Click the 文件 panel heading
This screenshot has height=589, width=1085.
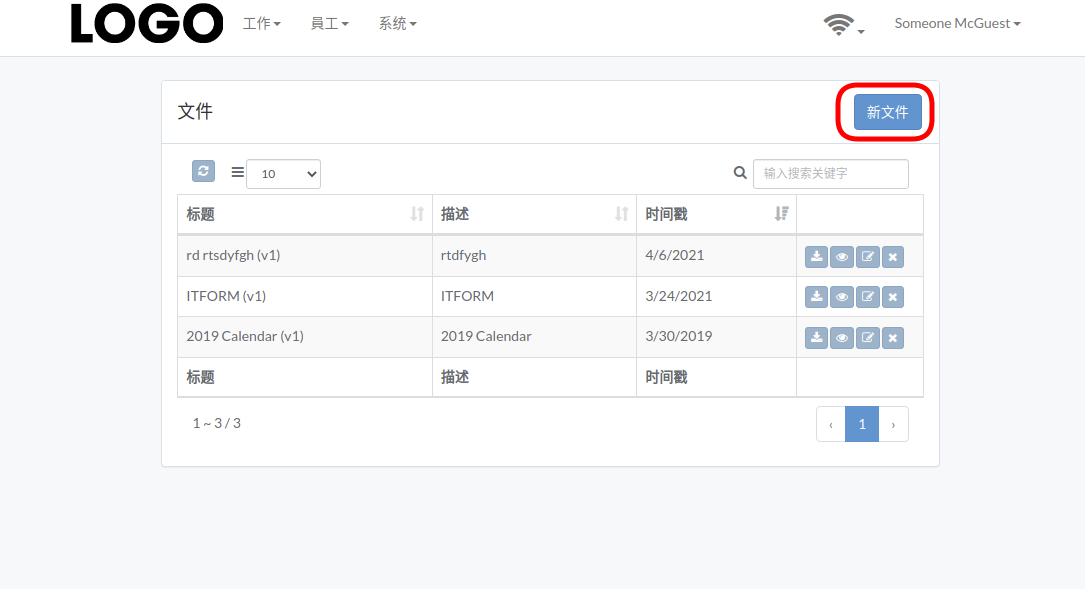tap(195, 111)
